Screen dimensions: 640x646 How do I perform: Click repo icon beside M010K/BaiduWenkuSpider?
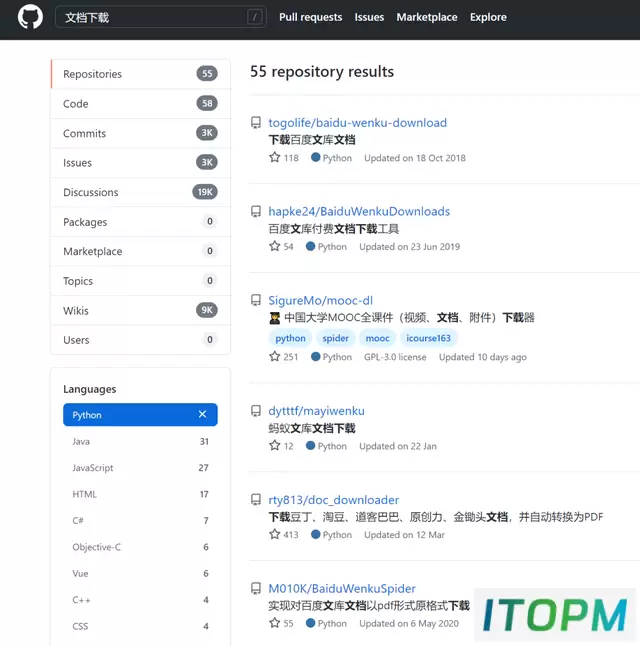[x=256, y=589]
